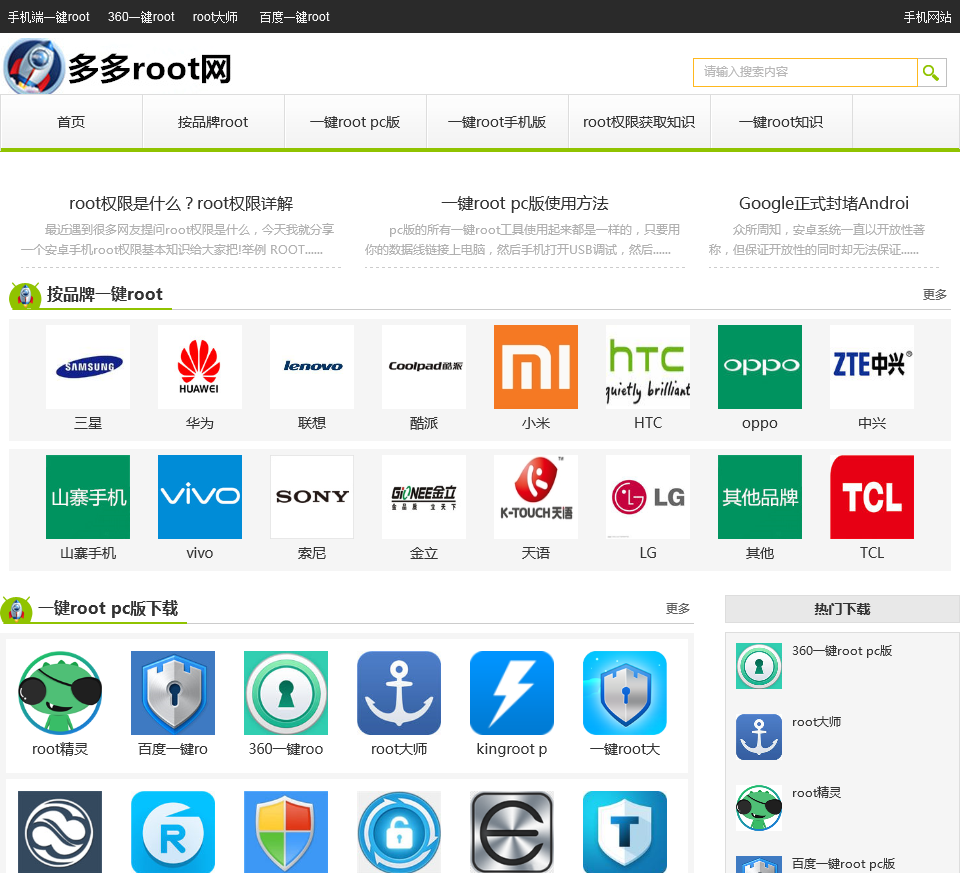Viewport: 960px width, 873px height.
Task: Select the root权限获取知识 navigation tab
Action: 639,122
